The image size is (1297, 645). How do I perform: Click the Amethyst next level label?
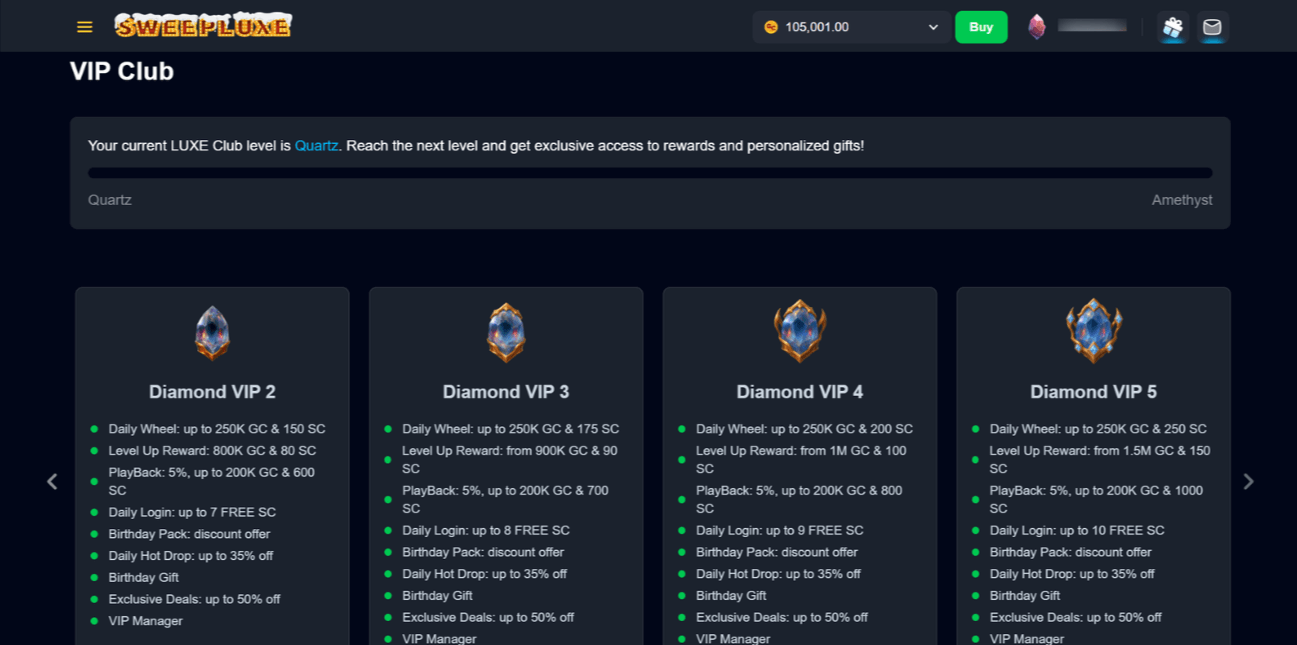tap(1181, 200)
